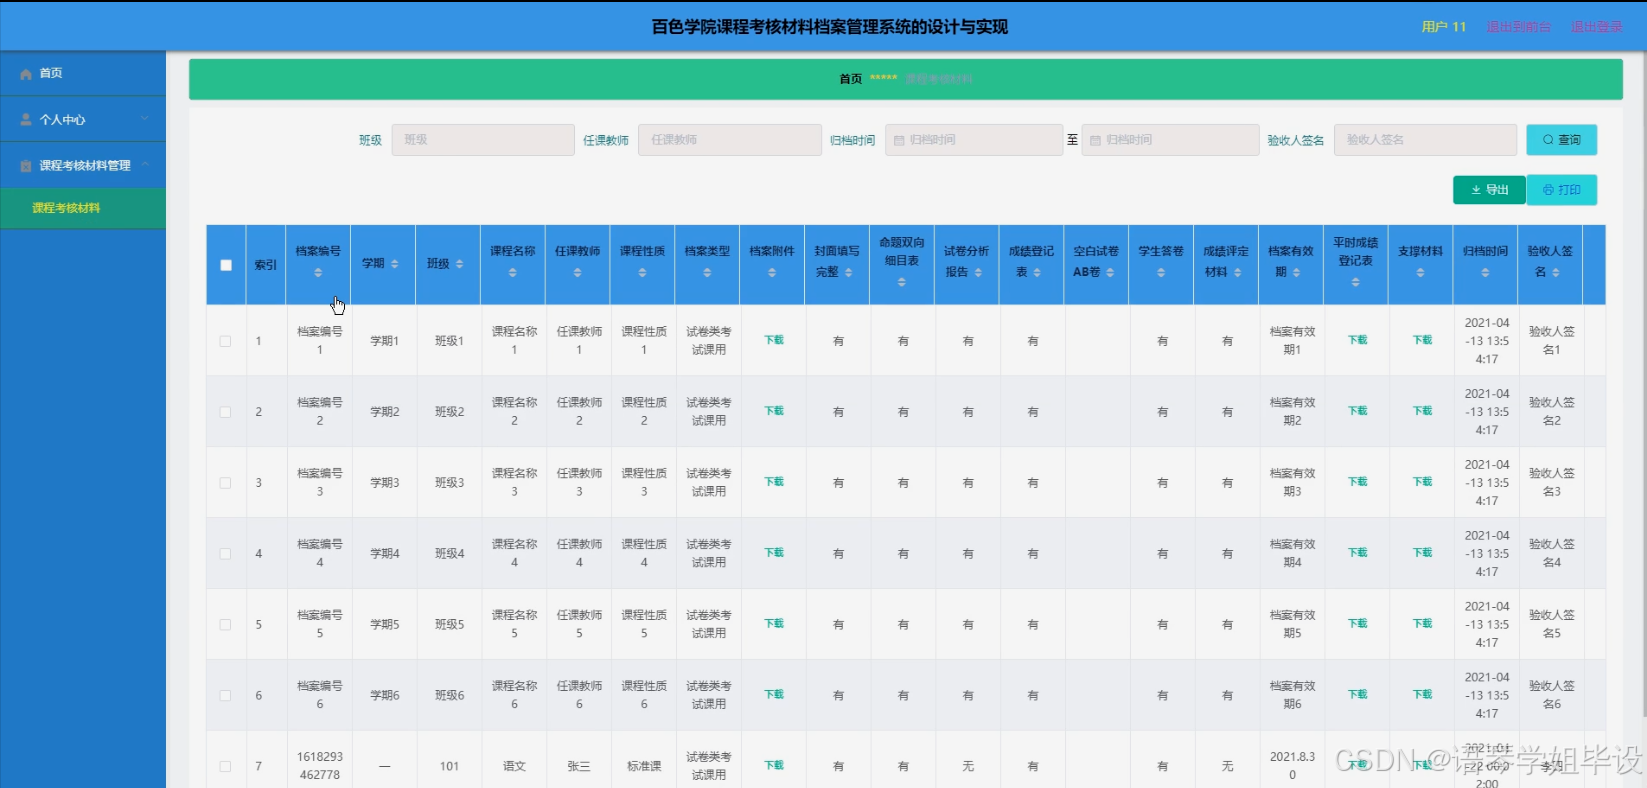Click cell text 张三 in row 7
Screen dimensions: 1647x788
579,767
